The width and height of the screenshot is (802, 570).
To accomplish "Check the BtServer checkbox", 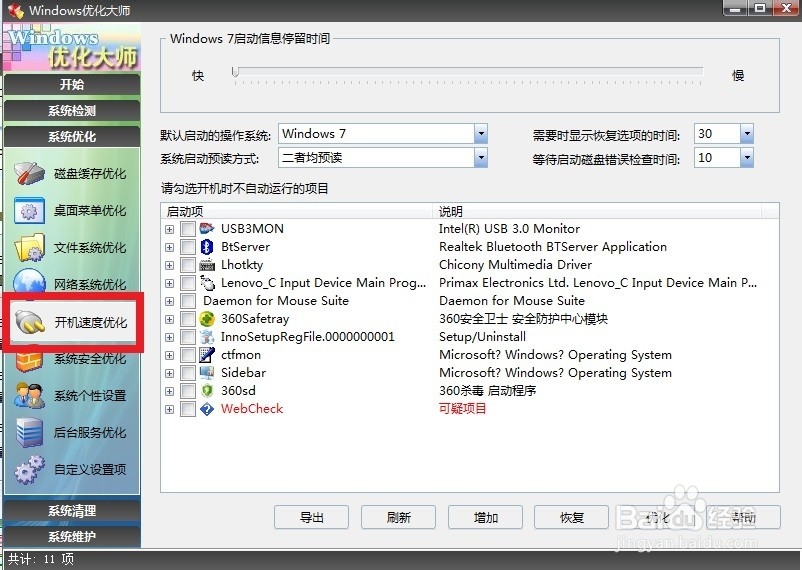I will point(188,247).
